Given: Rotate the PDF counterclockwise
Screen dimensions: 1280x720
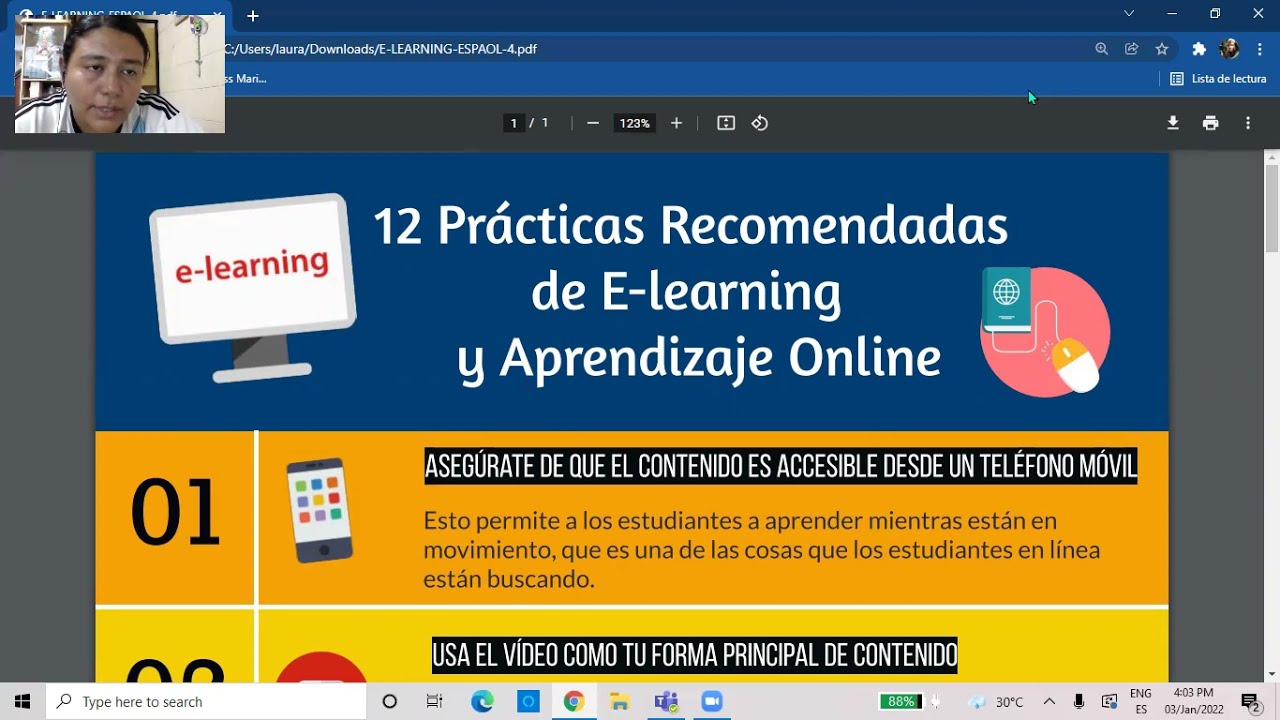Looking at the screenshot, I should (x=760, y=123).
